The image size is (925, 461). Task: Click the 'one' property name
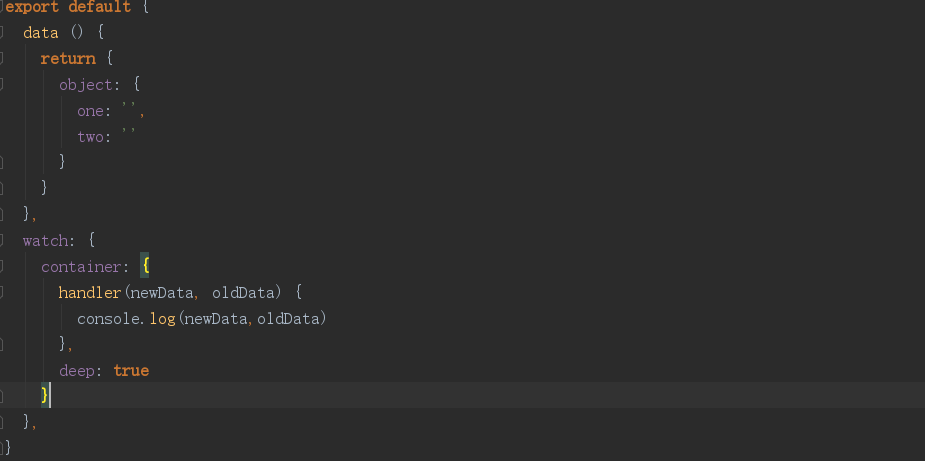(x=90, y=111)
